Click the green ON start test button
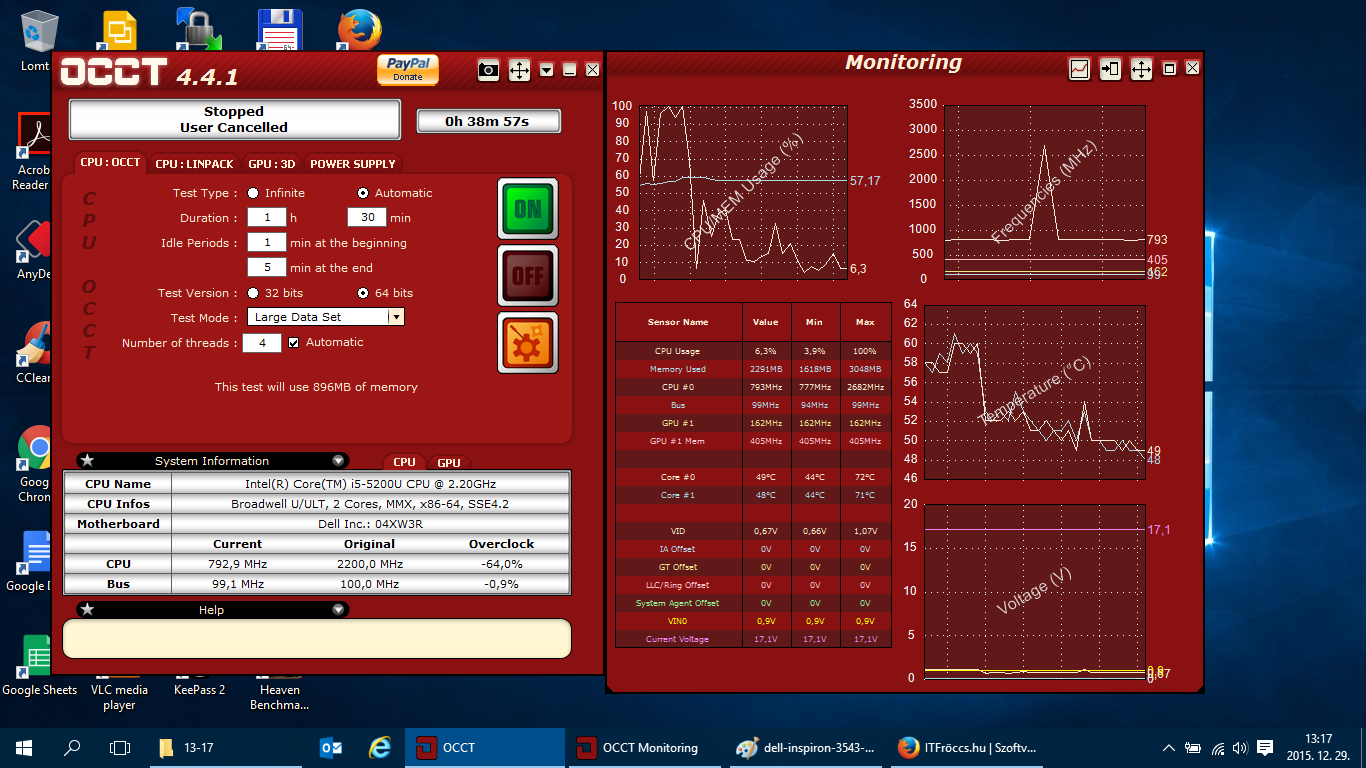The height and width of the screenshot is (768, 1366). (x=527, y=208)
